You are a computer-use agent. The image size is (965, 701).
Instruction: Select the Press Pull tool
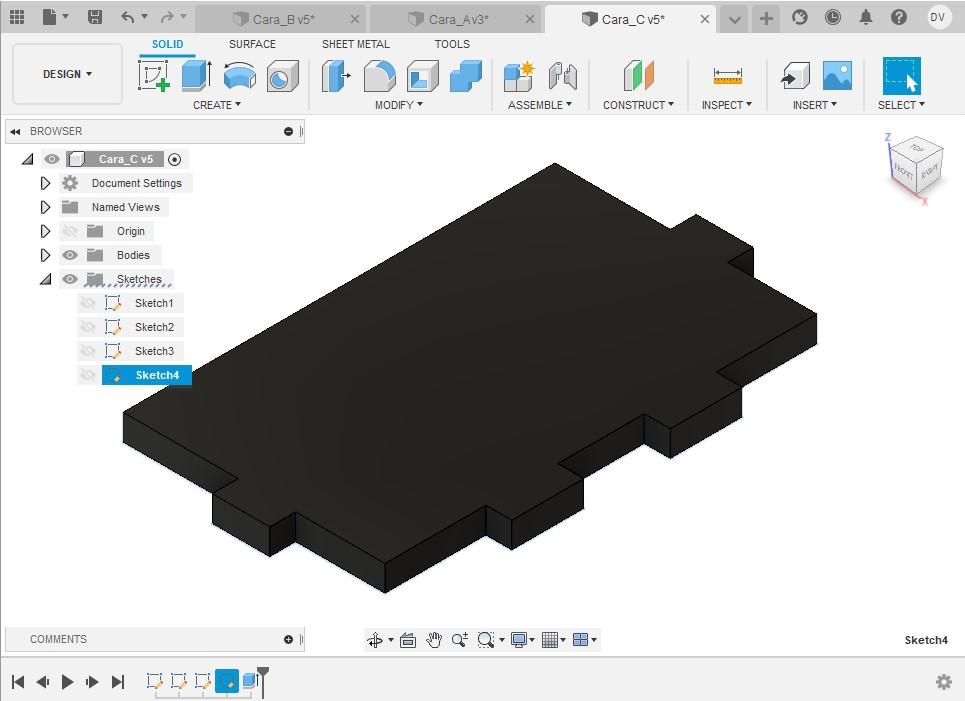(336, 76)
